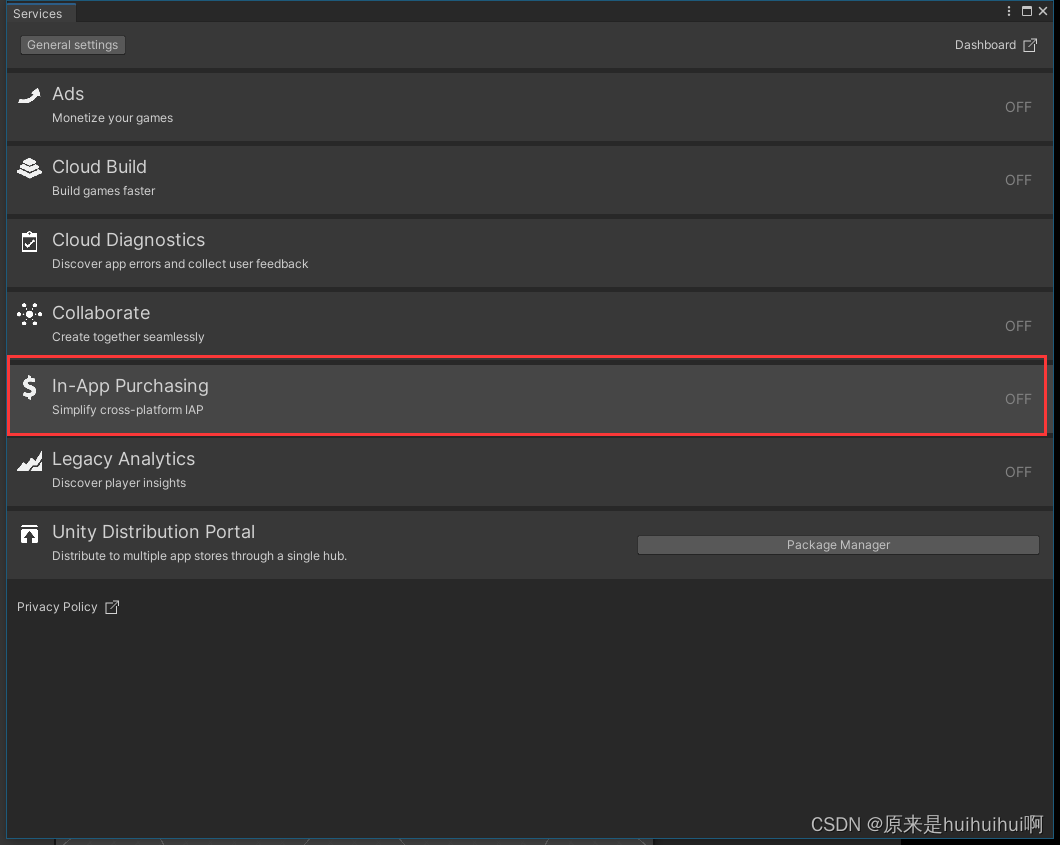The image size is (1060, 845).
Task: Click the Legacy Analytics chart icon
Action: (28, 460)
